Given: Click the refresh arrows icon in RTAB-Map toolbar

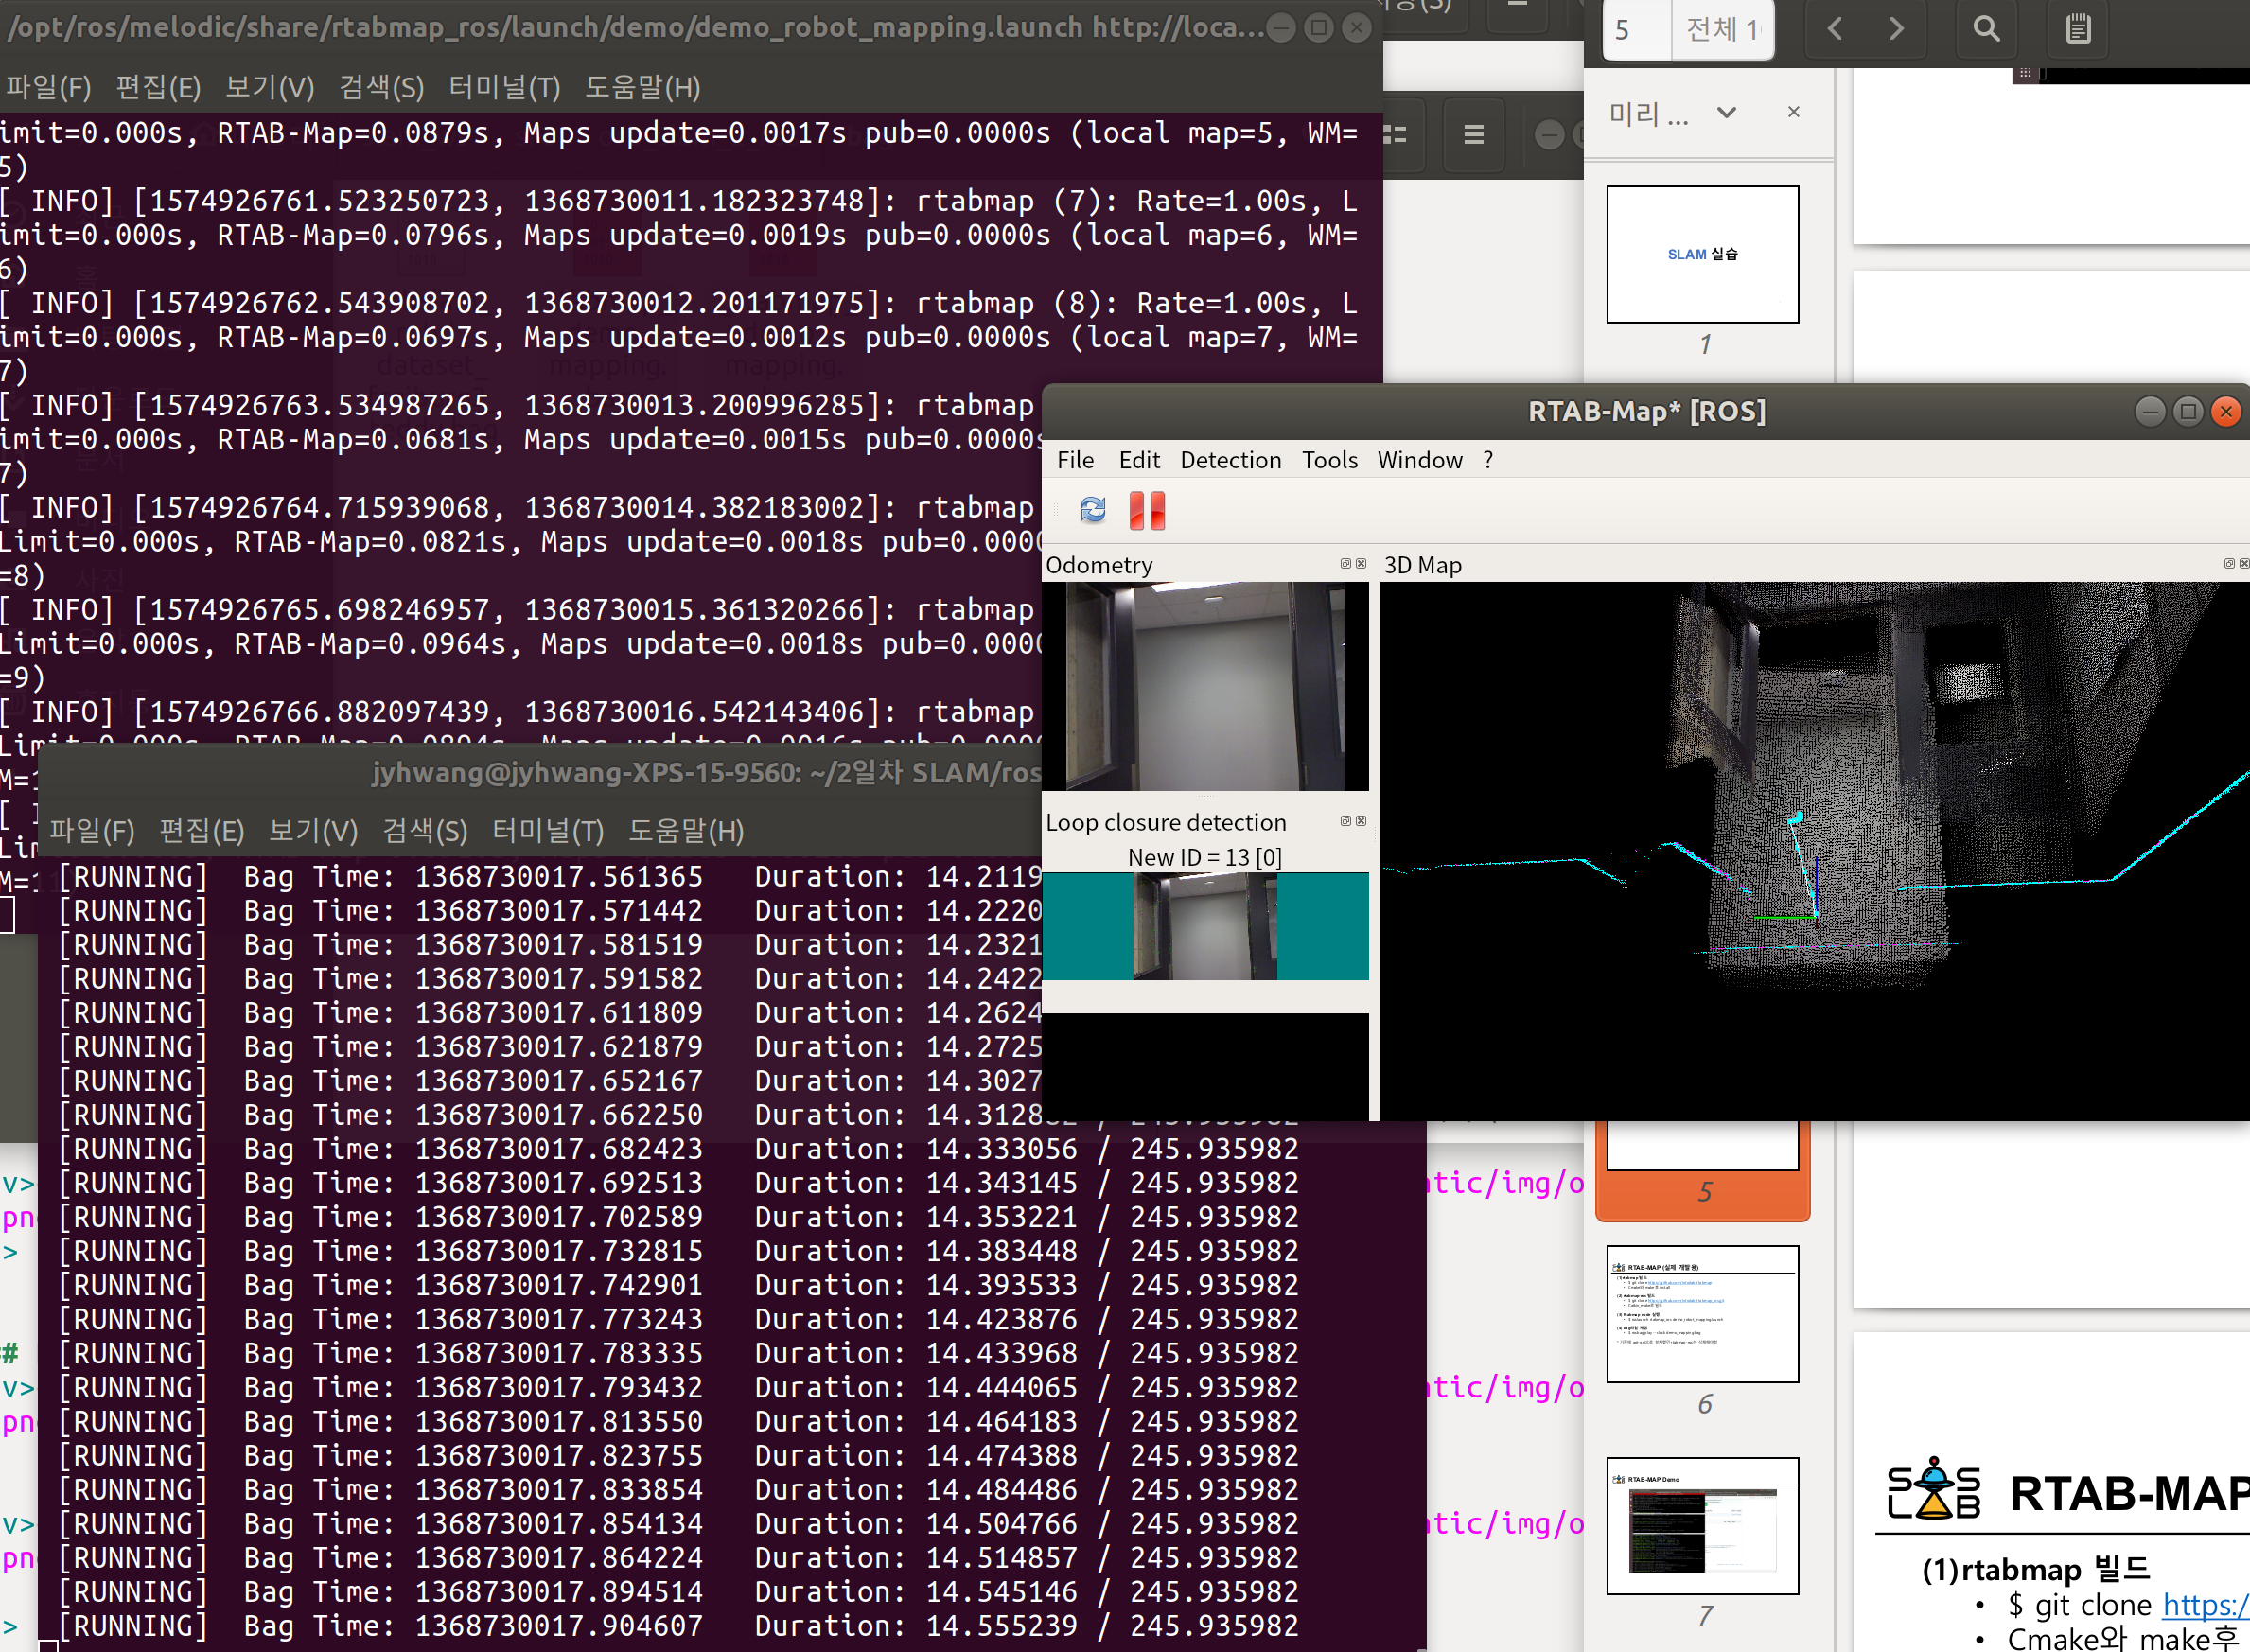Looking at the screenshot, I should coord(1092,510).
